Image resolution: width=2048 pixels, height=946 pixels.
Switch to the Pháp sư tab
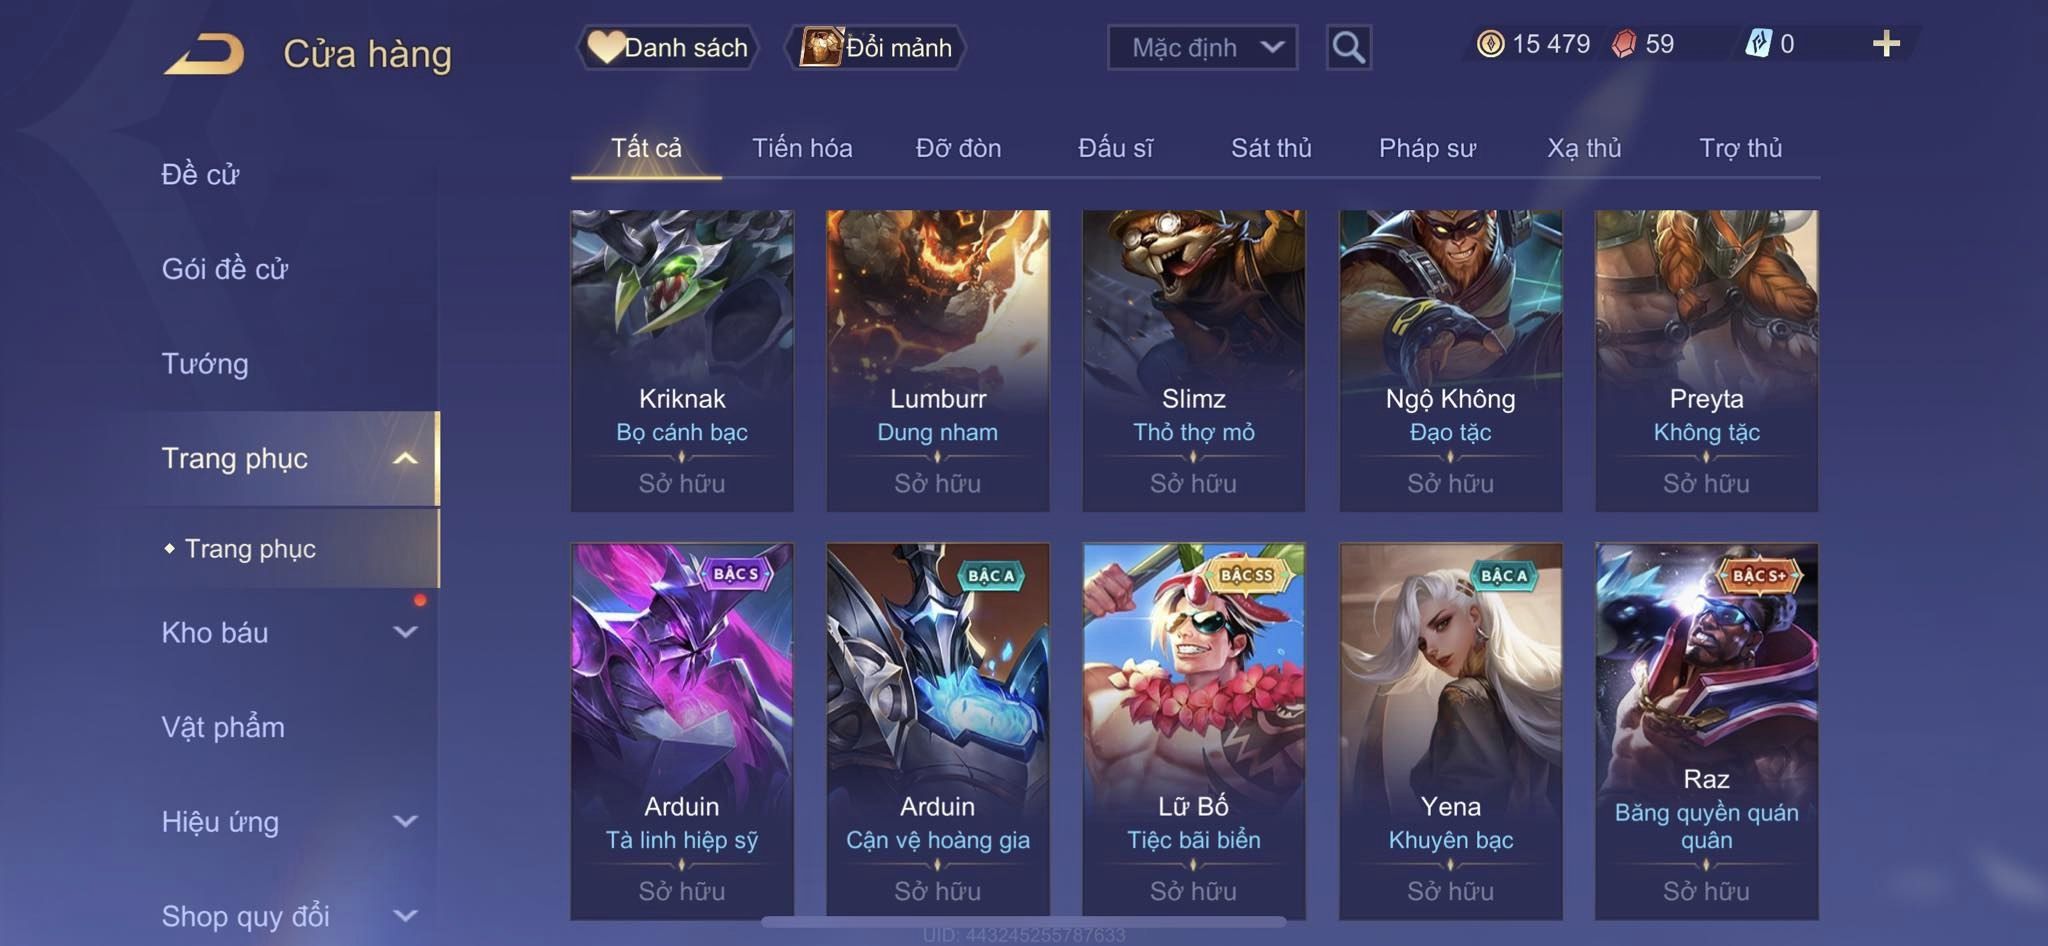pyautogui.click(x=1427, y=148)
